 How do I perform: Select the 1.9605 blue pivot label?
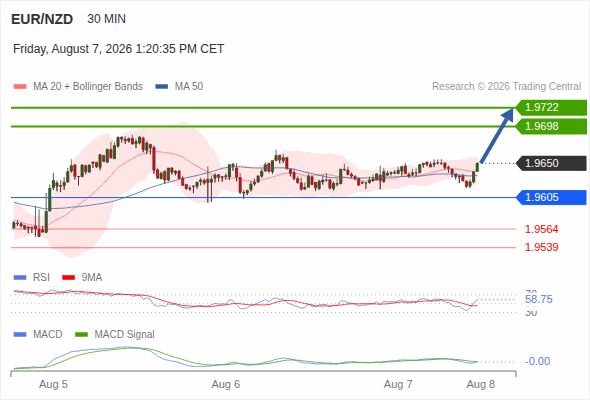(551, 197)
